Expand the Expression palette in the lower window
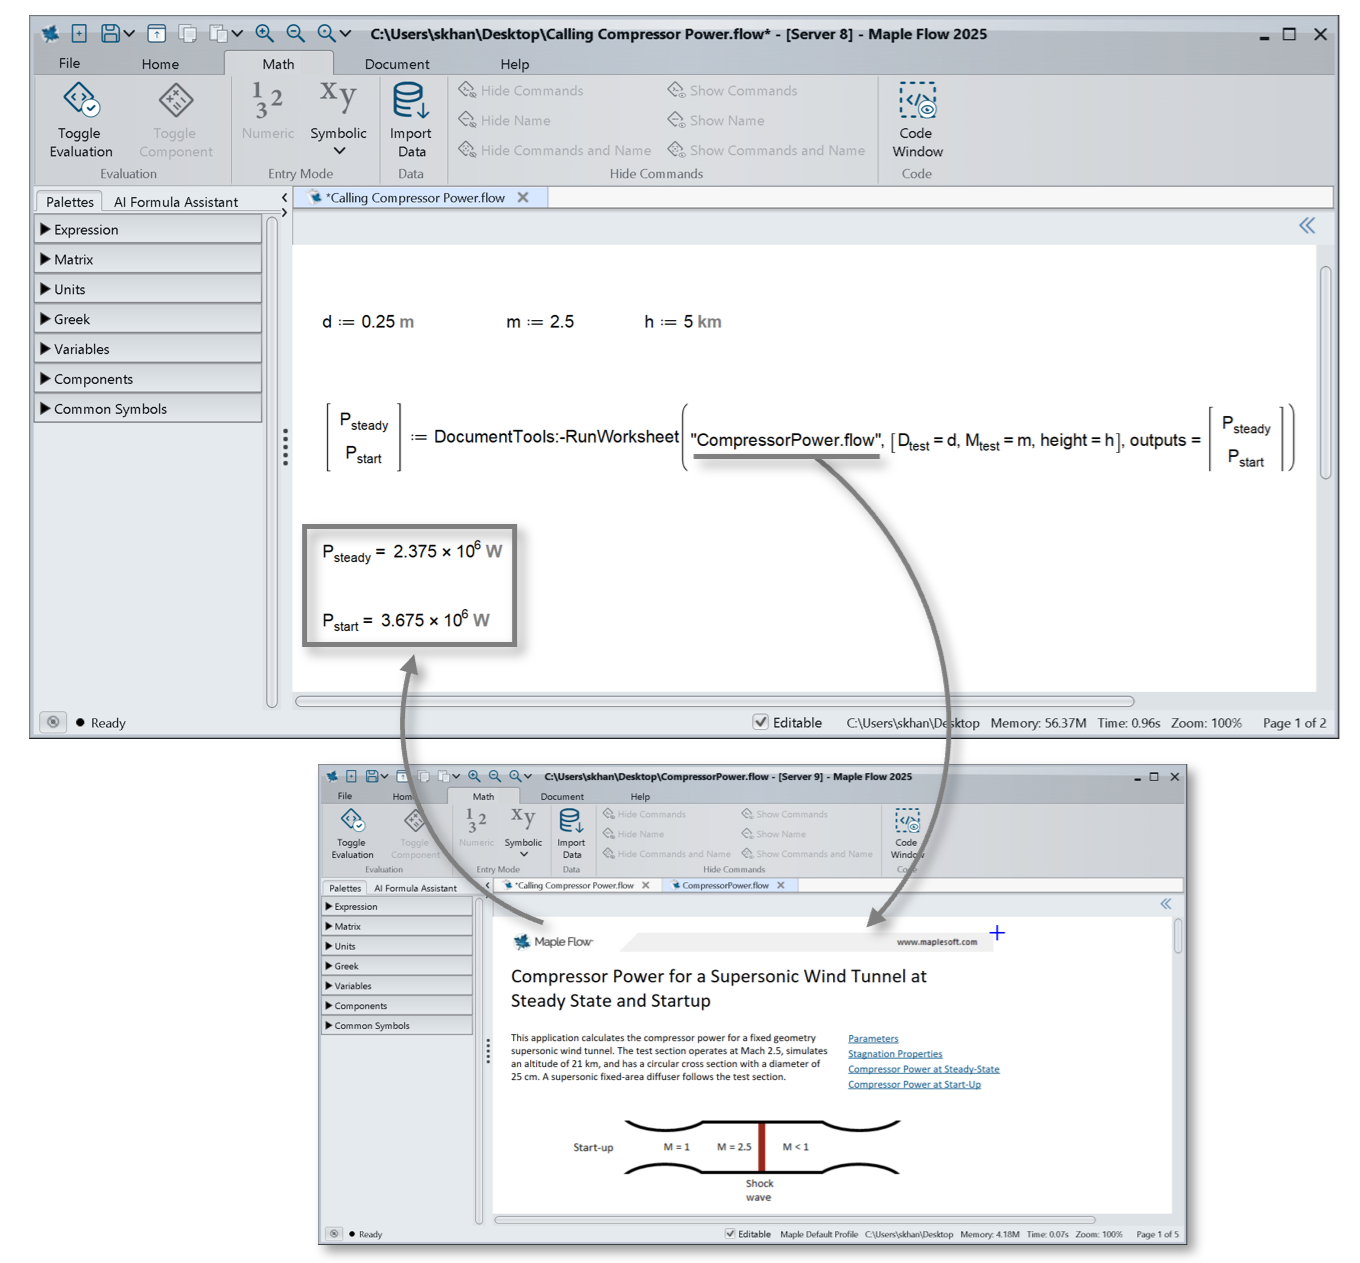The width and height of the screenshot is (1360, 1263). click(397, 906)
